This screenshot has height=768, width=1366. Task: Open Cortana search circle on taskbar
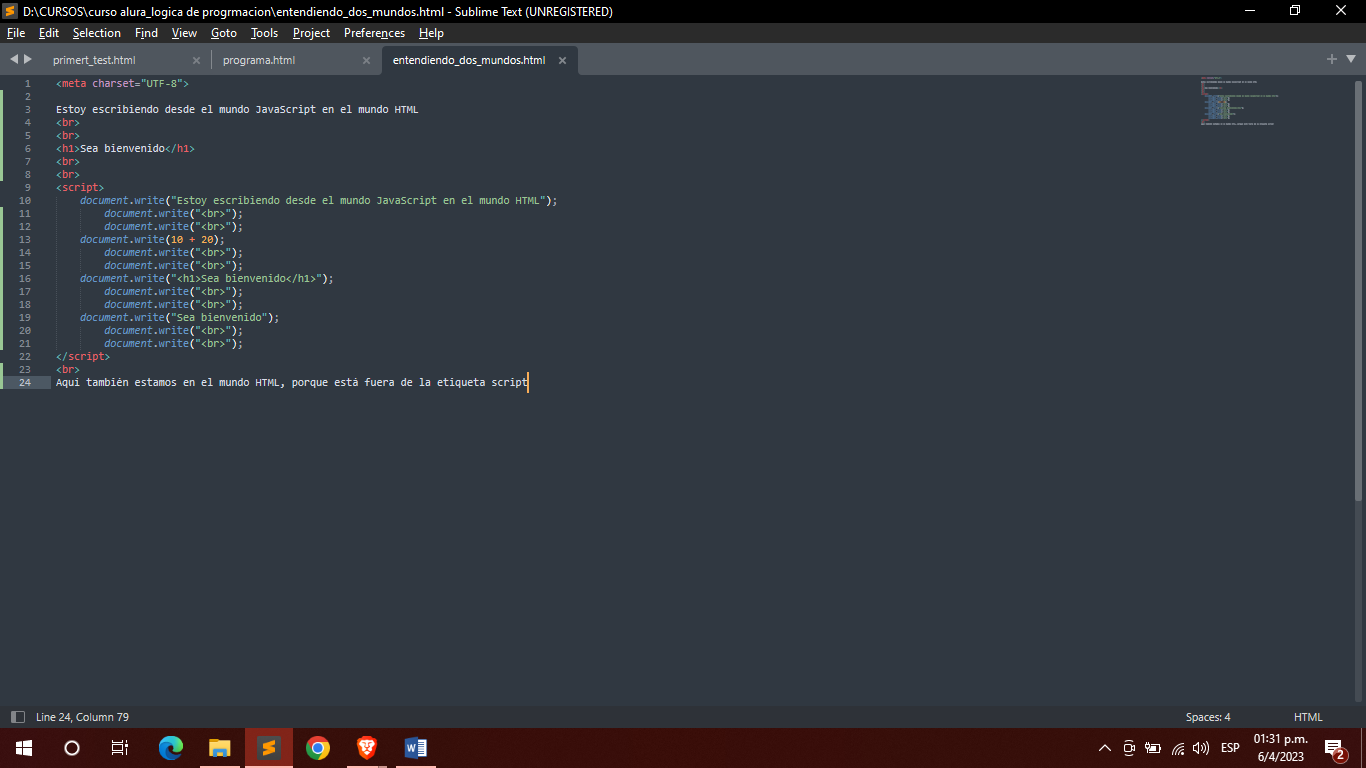pos(72,748)
